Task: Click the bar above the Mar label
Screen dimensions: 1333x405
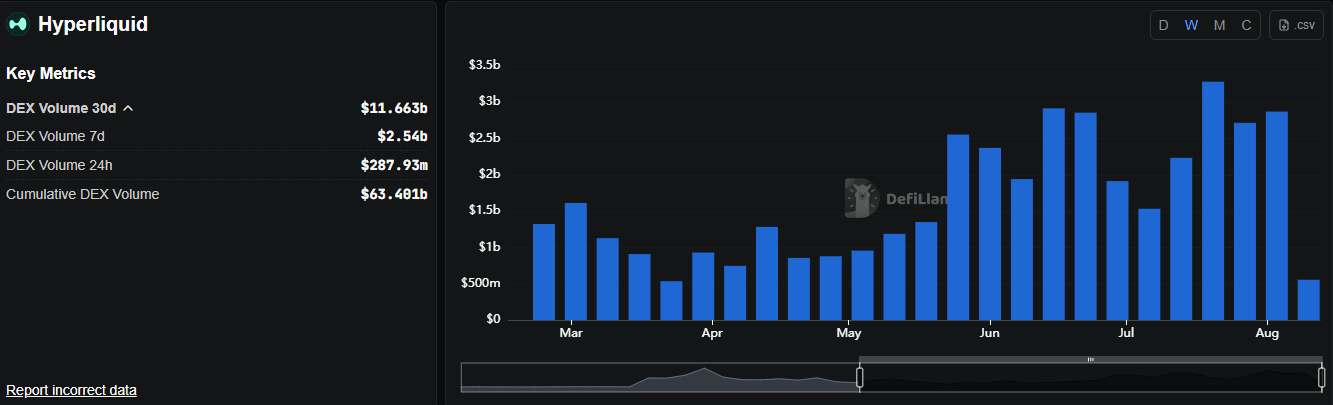Action: coord(575,262)
